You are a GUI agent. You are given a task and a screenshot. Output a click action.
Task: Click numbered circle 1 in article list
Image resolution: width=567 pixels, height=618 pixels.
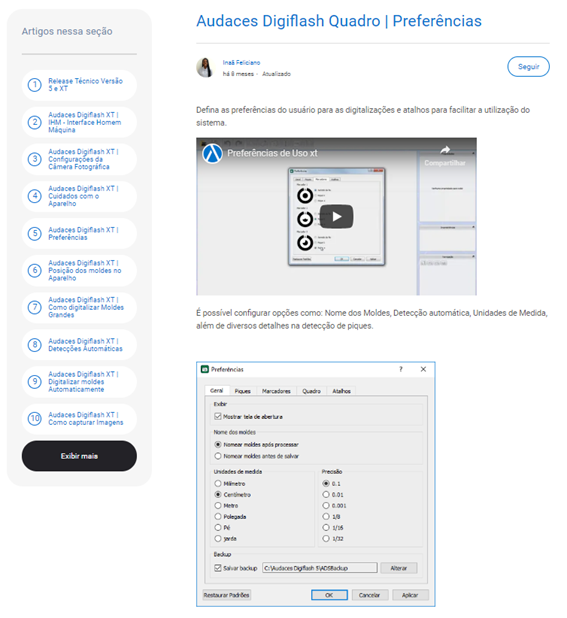point(35,85)
